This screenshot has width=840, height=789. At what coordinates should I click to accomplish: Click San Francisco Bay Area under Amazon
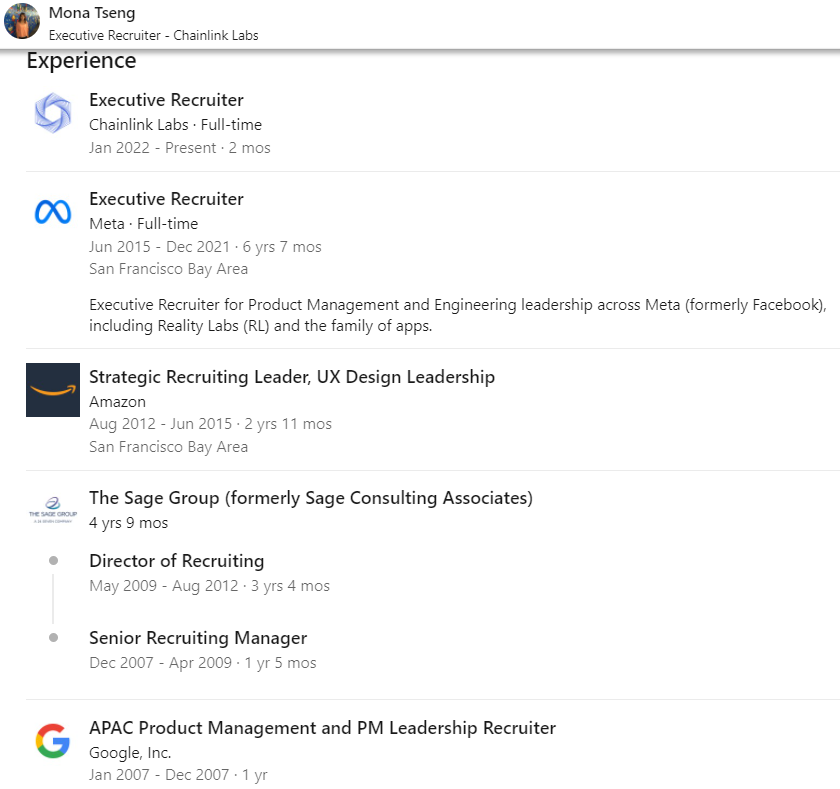pos(168,447)
